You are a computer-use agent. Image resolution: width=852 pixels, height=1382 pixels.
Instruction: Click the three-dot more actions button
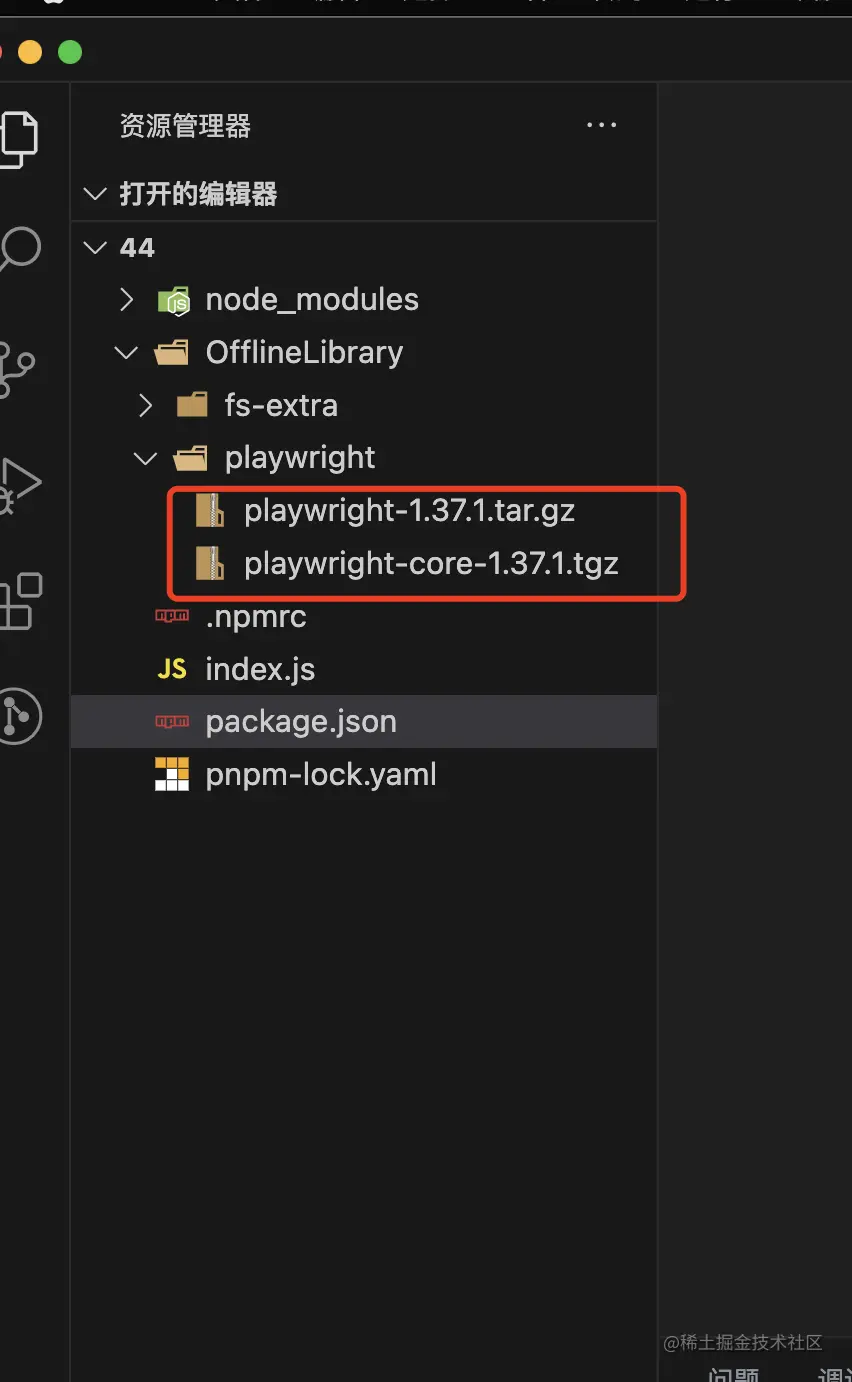tap(601, 126)
